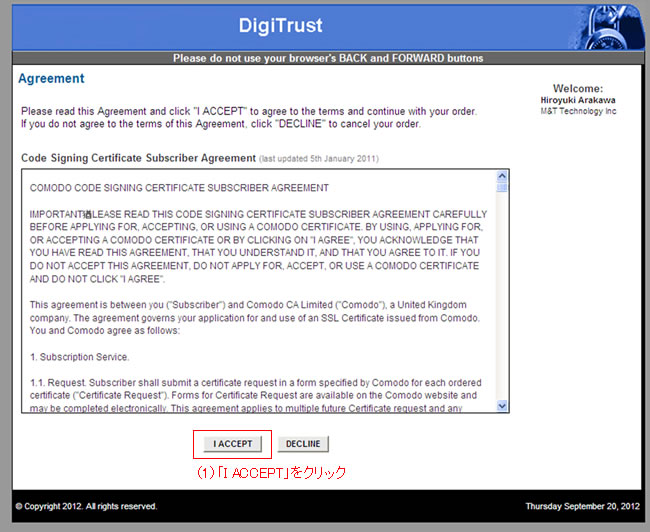
Task: Click the Agreement page heading
Action: 51,78
